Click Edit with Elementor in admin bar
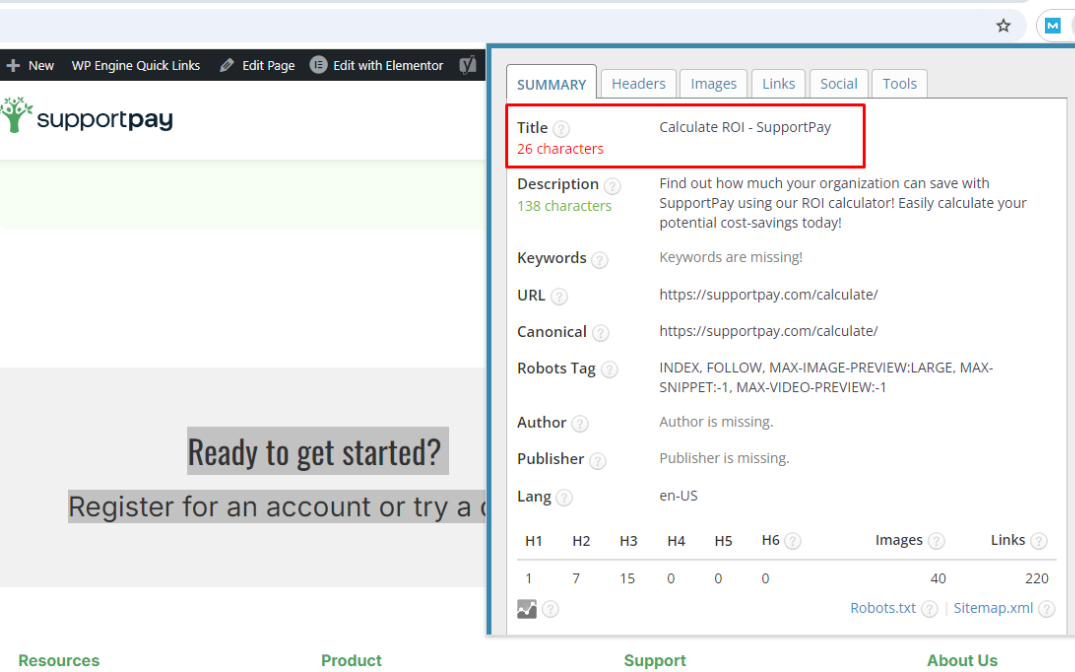This screenshot has width=1075, height=672. 377,65
